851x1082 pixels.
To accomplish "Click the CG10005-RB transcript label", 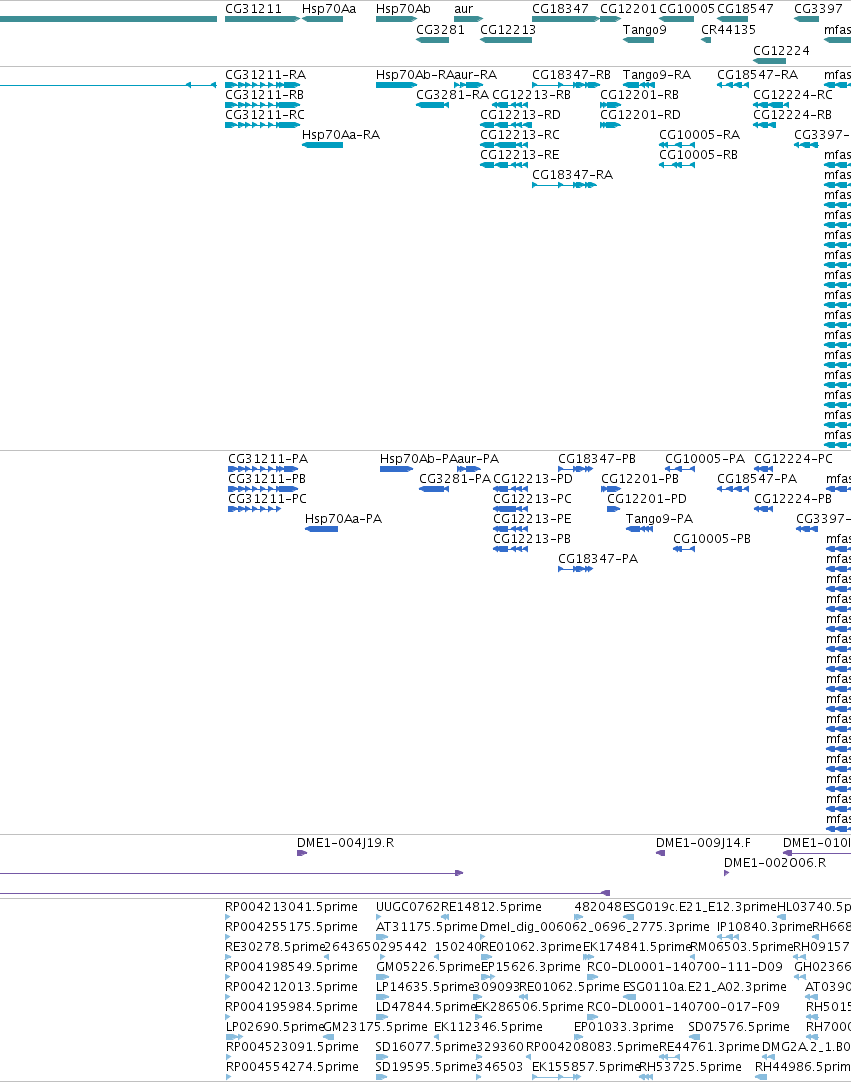I will coord(698,155).
